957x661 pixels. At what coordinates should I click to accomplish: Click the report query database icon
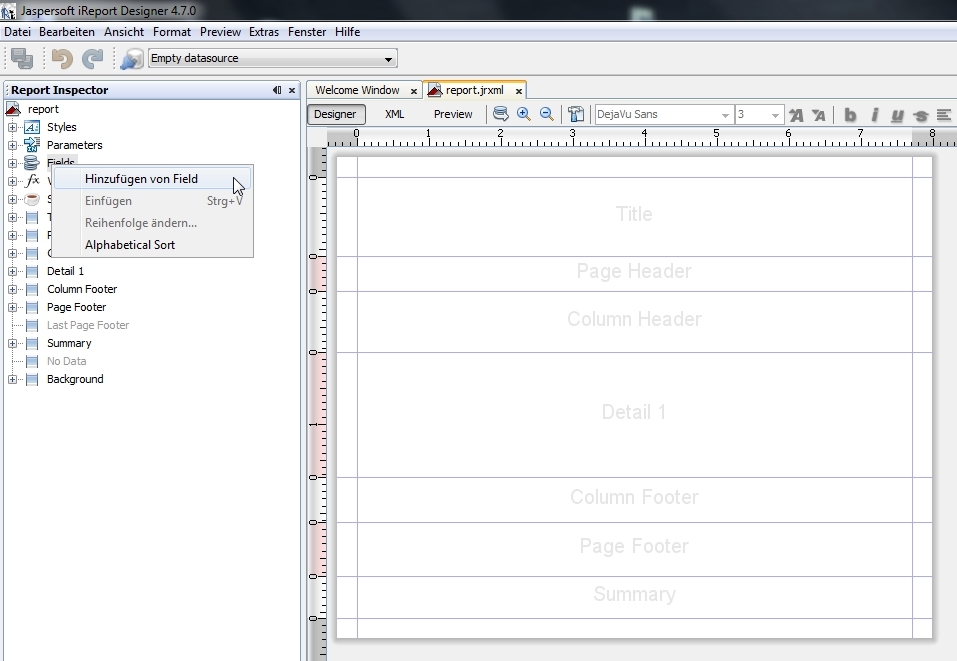click(501, 114)
